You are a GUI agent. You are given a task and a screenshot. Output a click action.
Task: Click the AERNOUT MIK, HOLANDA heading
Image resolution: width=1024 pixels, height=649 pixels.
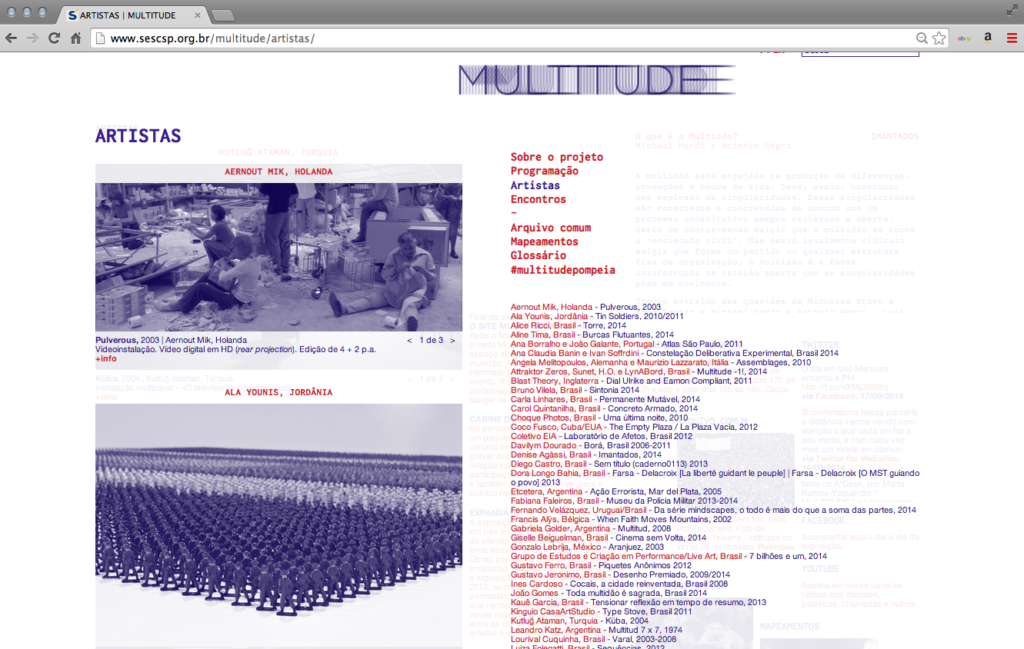point(279,172)
